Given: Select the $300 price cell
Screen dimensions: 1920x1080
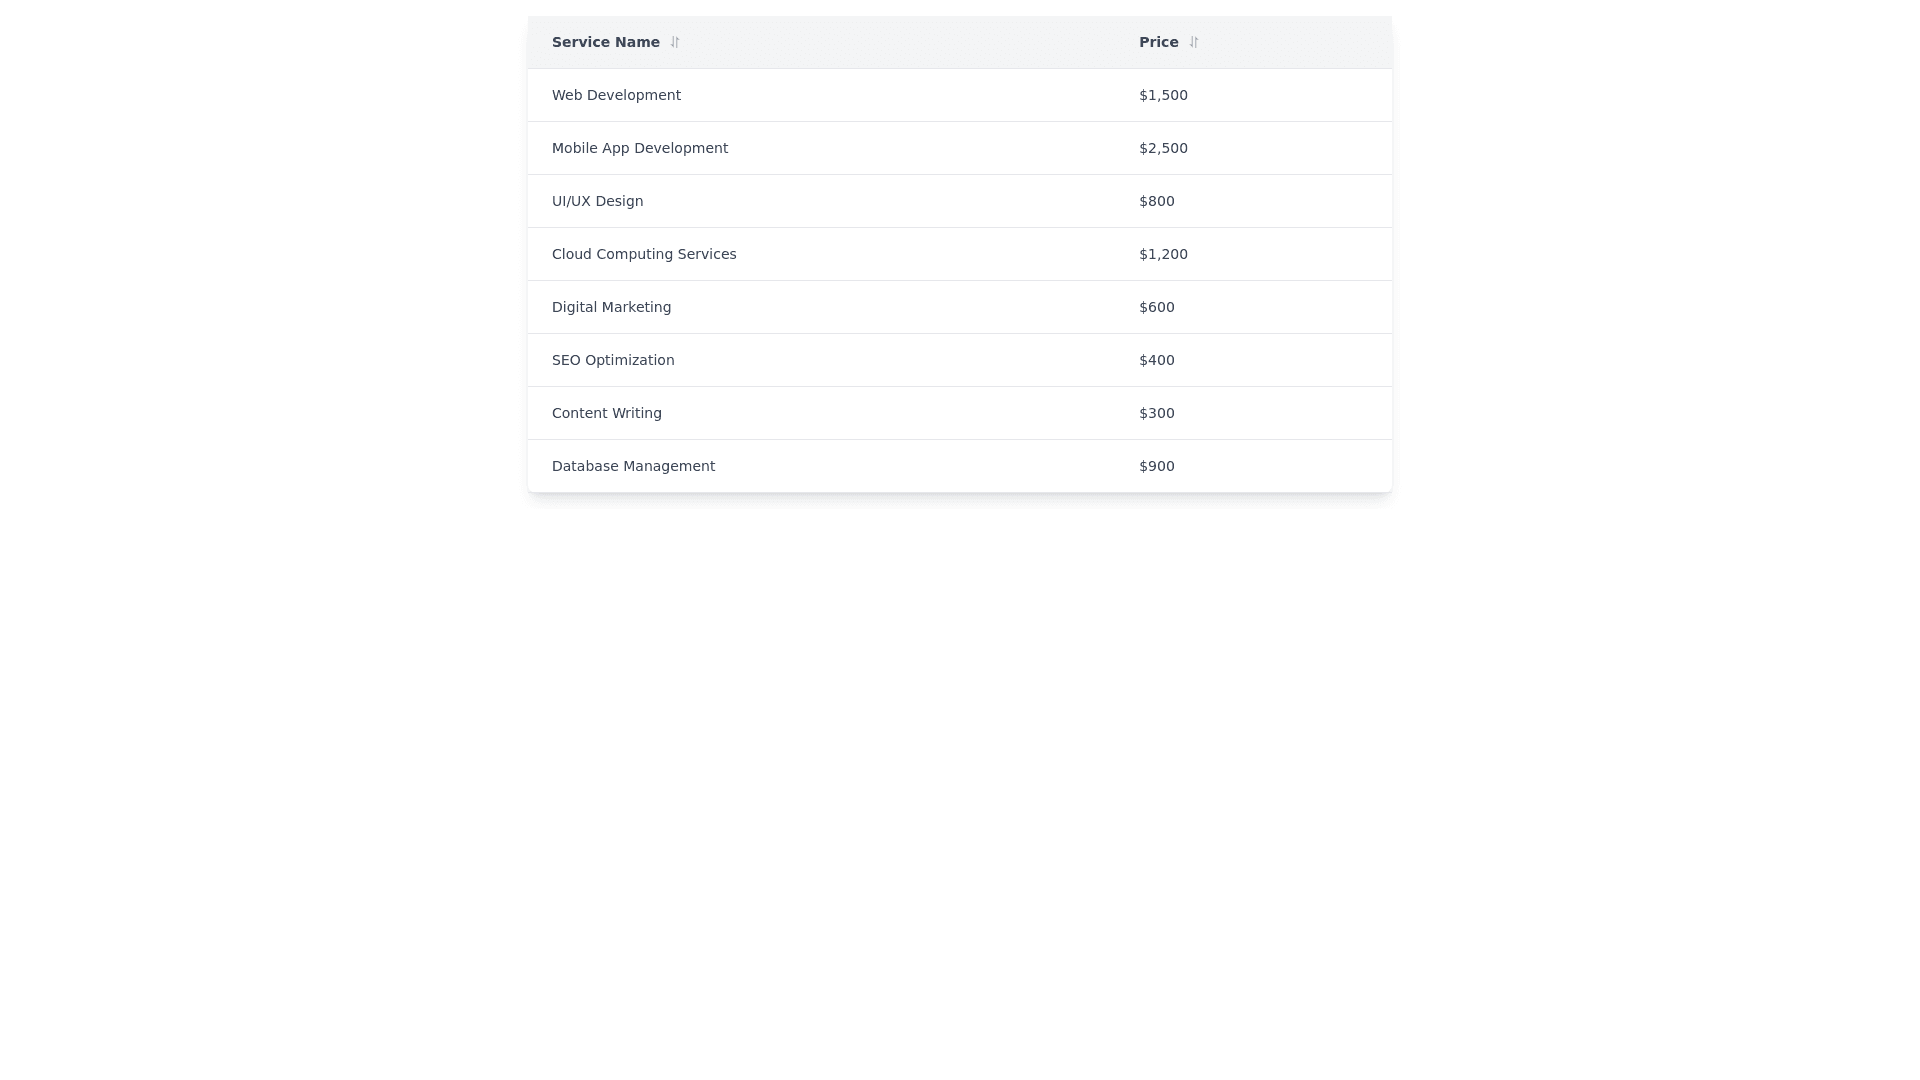Looking at the screenshot, I should (1156, 413).
